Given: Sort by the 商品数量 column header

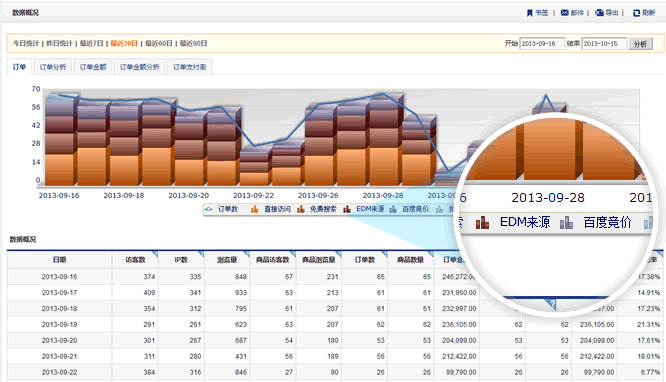Looking at the screenshot, I should 410,260.
